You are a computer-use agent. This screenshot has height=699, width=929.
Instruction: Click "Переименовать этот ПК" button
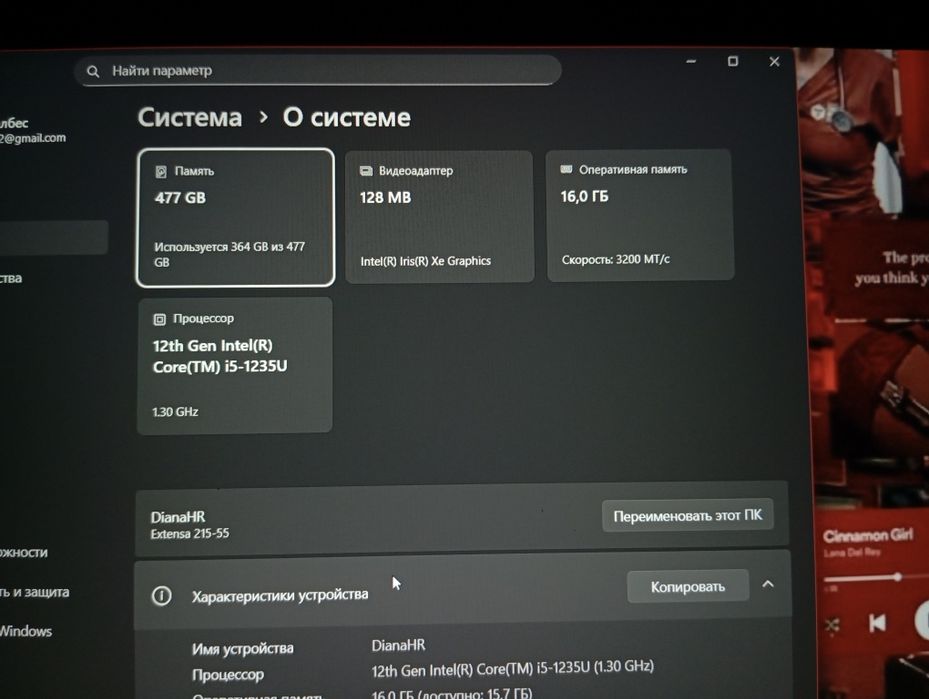(687, 516)
